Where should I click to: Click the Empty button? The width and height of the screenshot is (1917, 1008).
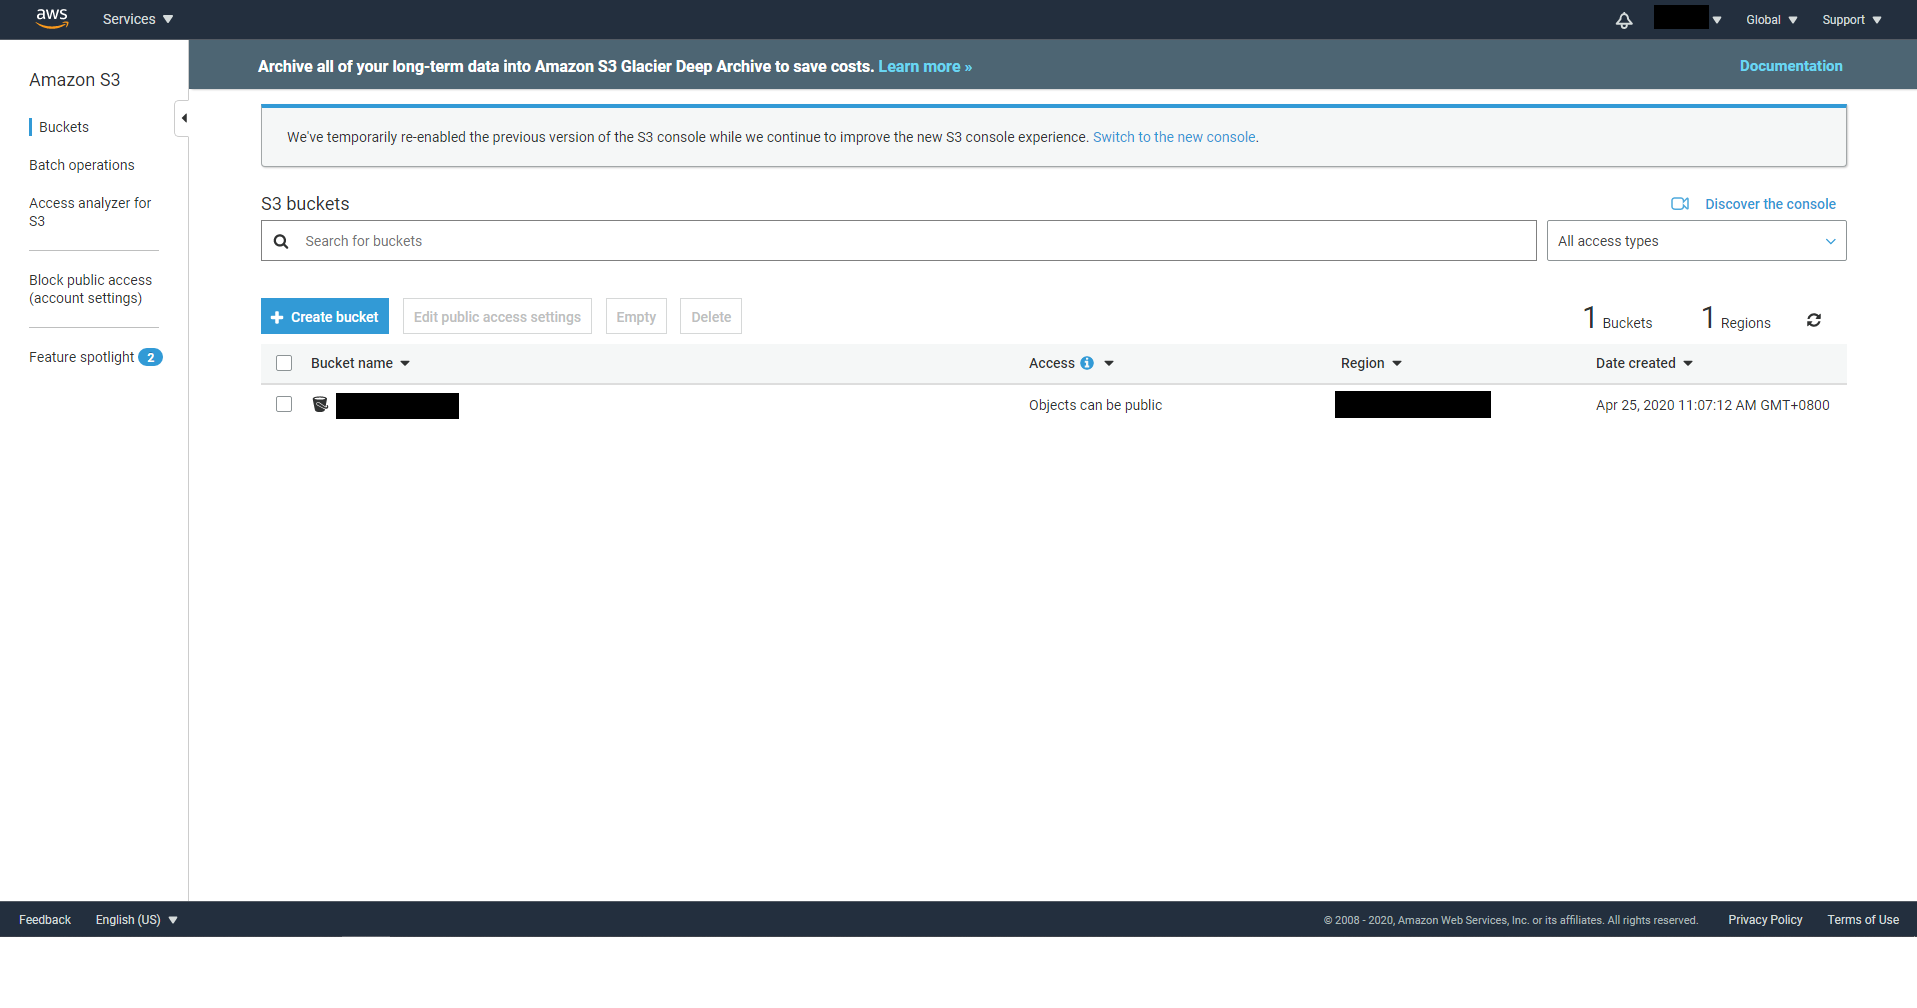(x=636, y=316)
